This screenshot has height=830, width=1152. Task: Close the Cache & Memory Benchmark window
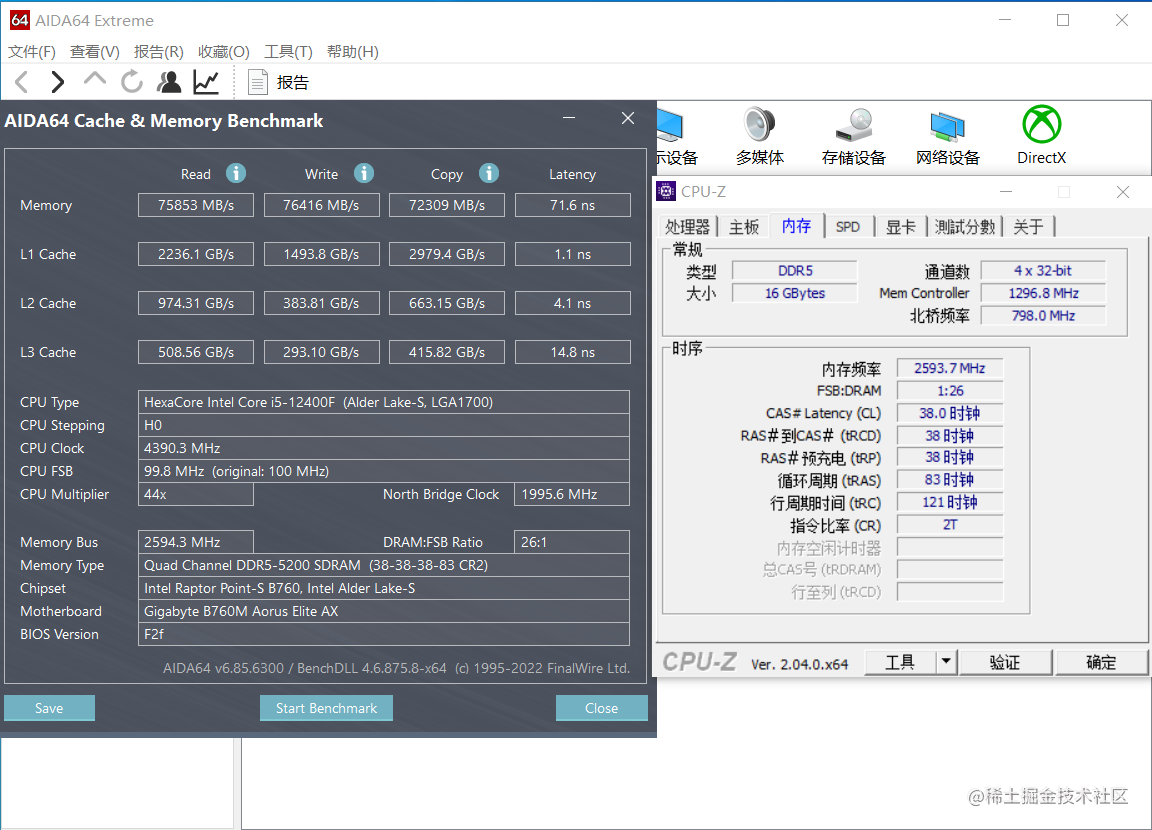tap(627, 118)
